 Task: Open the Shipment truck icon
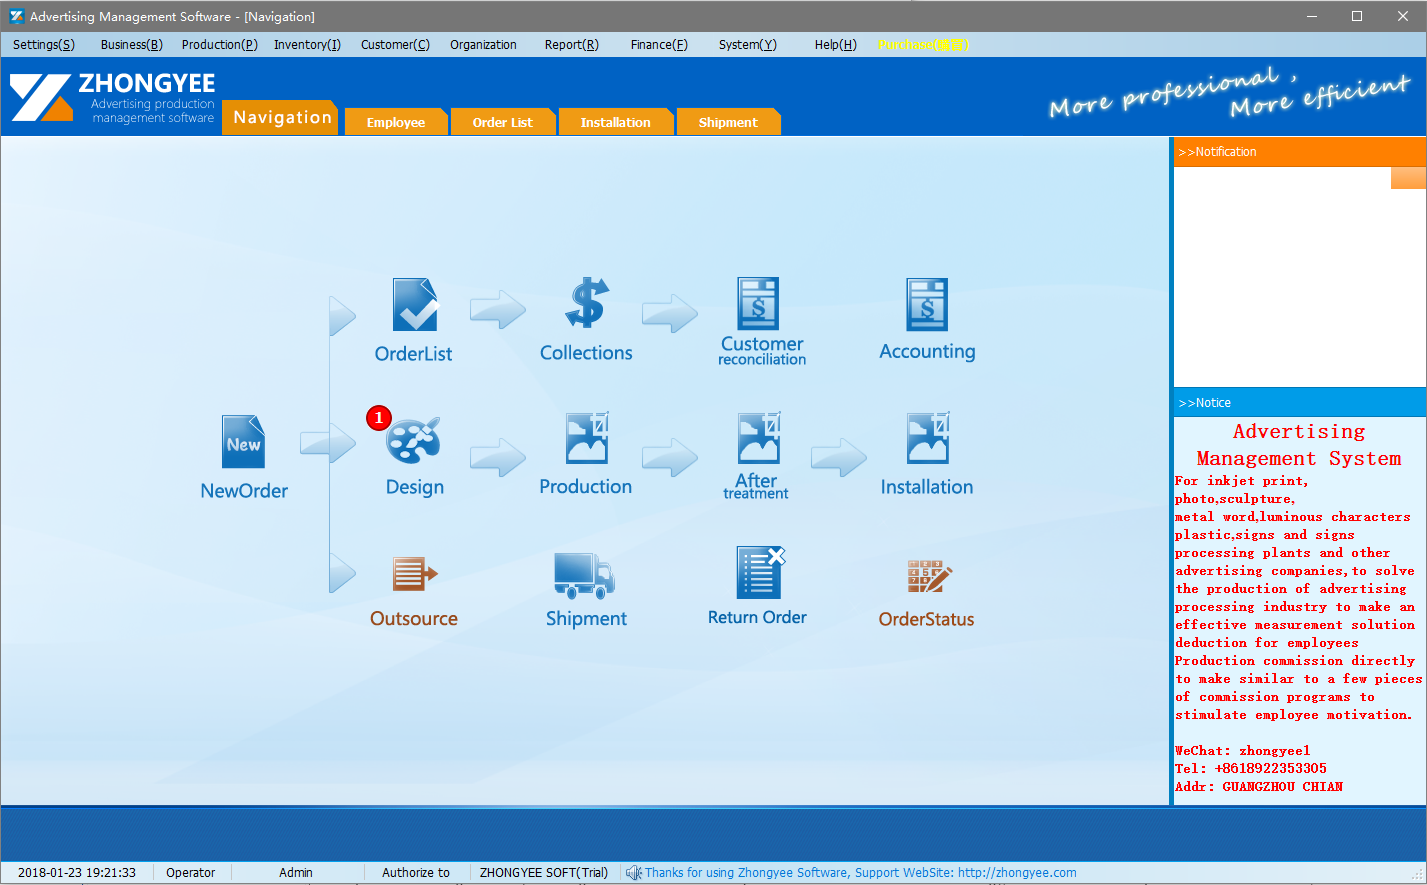pyautogui.click(x=586, y=574)
